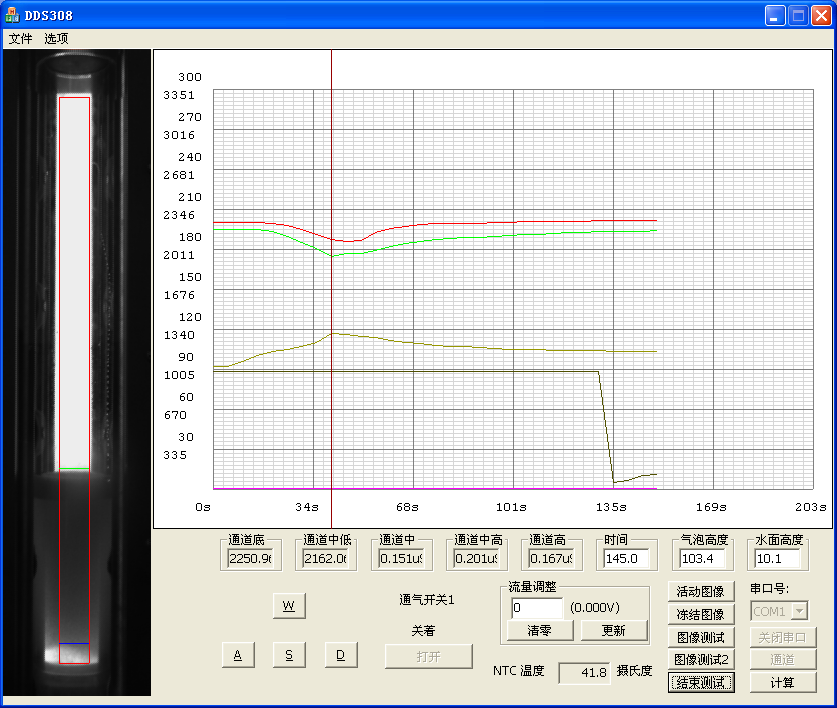Click the 水面高度 field showing 10.1
Viewport: 837px width, 708px height.
777,558
